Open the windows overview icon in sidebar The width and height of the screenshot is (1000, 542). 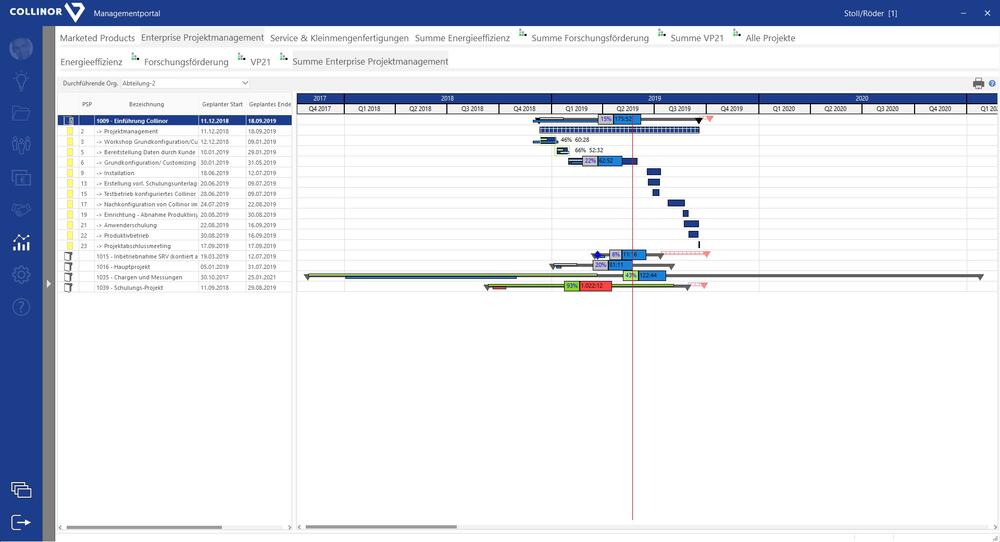coord(21,489)
